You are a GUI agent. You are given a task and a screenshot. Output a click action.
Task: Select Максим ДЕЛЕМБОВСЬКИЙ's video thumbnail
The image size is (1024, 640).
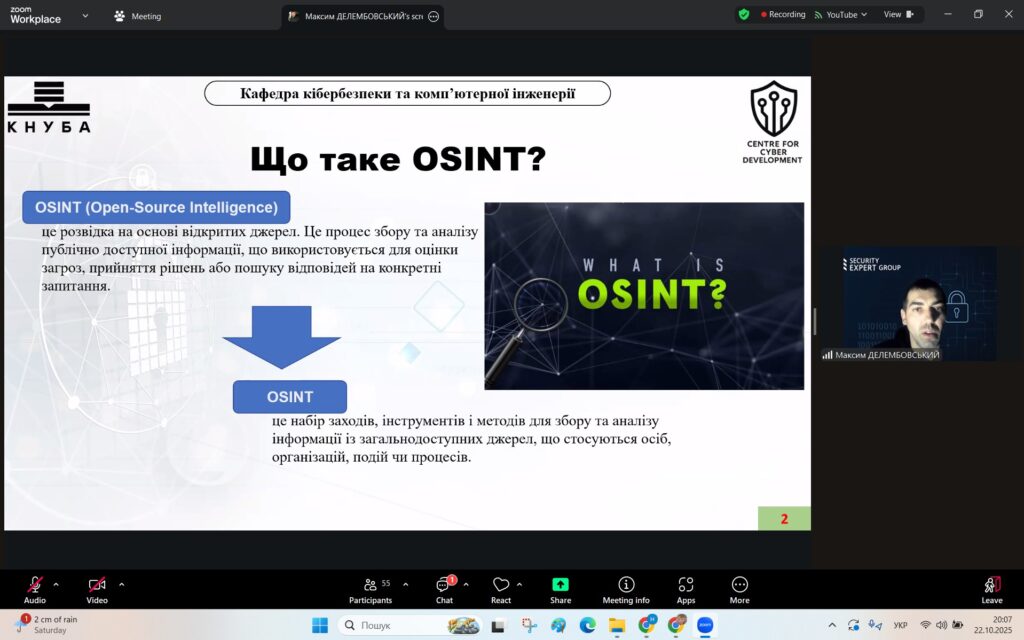pyautogui.click(x=909, y=304)
